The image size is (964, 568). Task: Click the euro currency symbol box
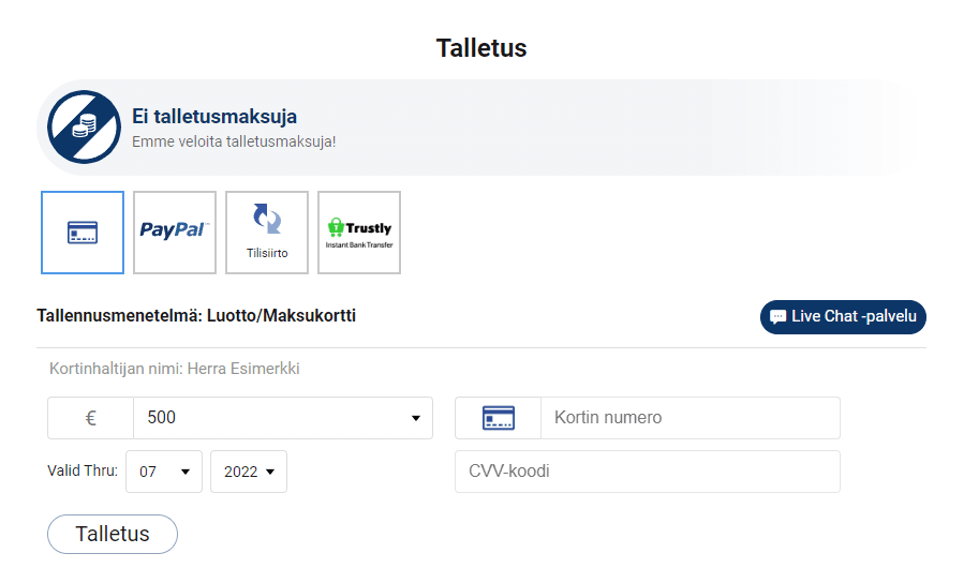90,418
